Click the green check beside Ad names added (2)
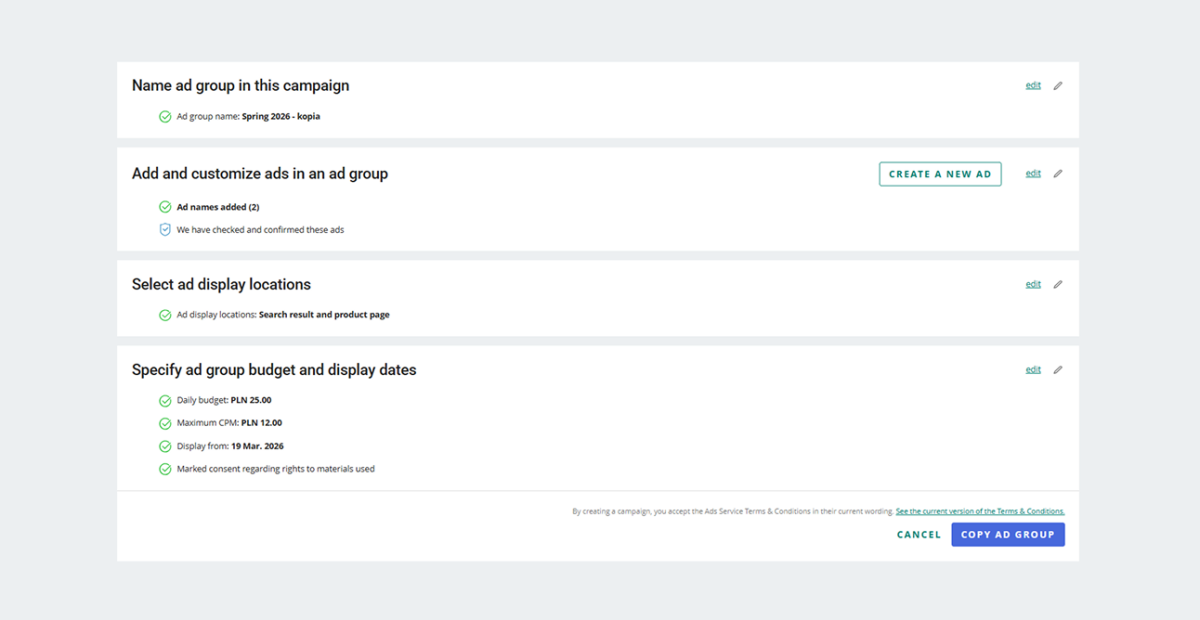The image size is (1200, 620). [165, 207]
